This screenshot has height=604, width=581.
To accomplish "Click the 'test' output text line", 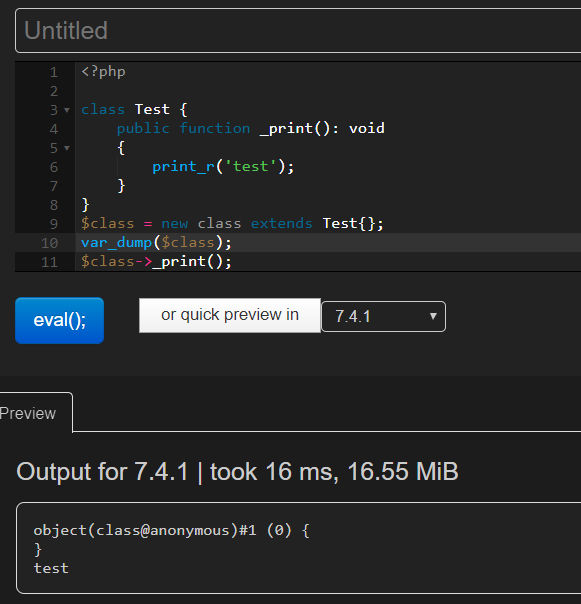I will [x=51, y=568].
